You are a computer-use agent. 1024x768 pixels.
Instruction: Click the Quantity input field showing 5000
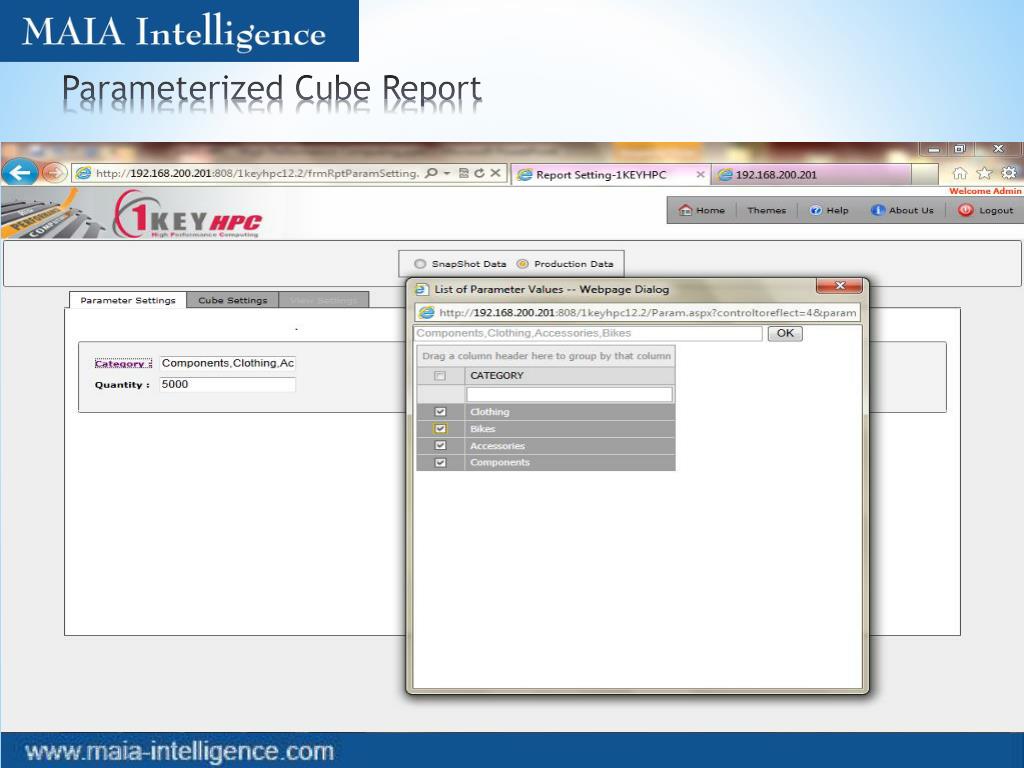[227, 385]
